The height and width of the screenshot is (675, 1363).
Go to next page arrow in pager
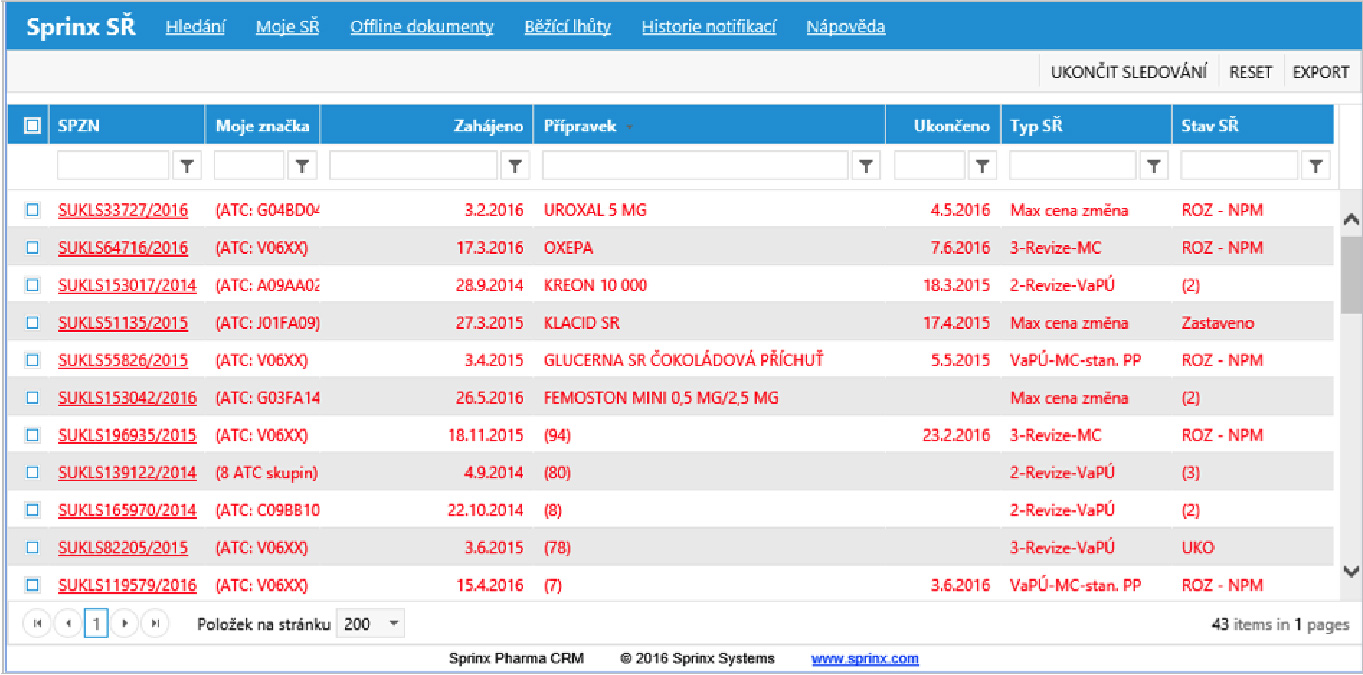coord(125,624)
